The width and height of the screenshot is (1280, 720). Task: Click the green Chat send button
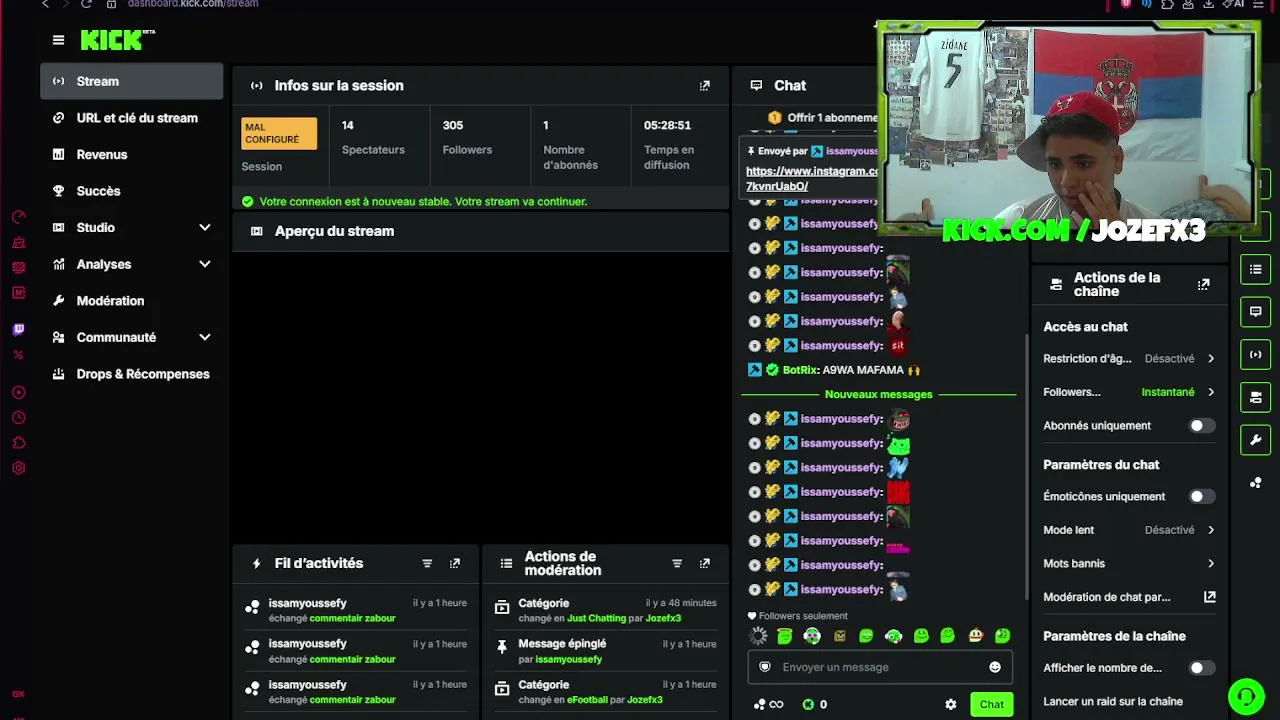coord(991,704)
